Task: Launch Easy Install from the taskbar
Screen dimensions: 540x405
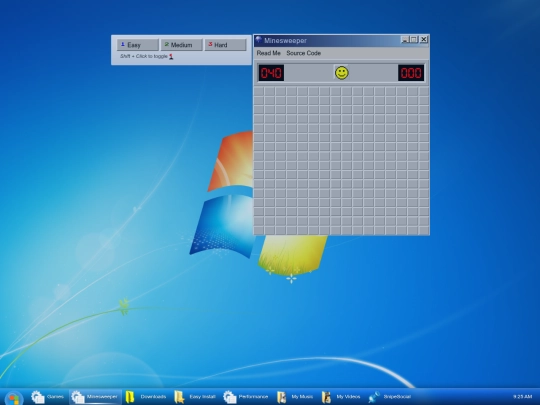Action: 195,397
